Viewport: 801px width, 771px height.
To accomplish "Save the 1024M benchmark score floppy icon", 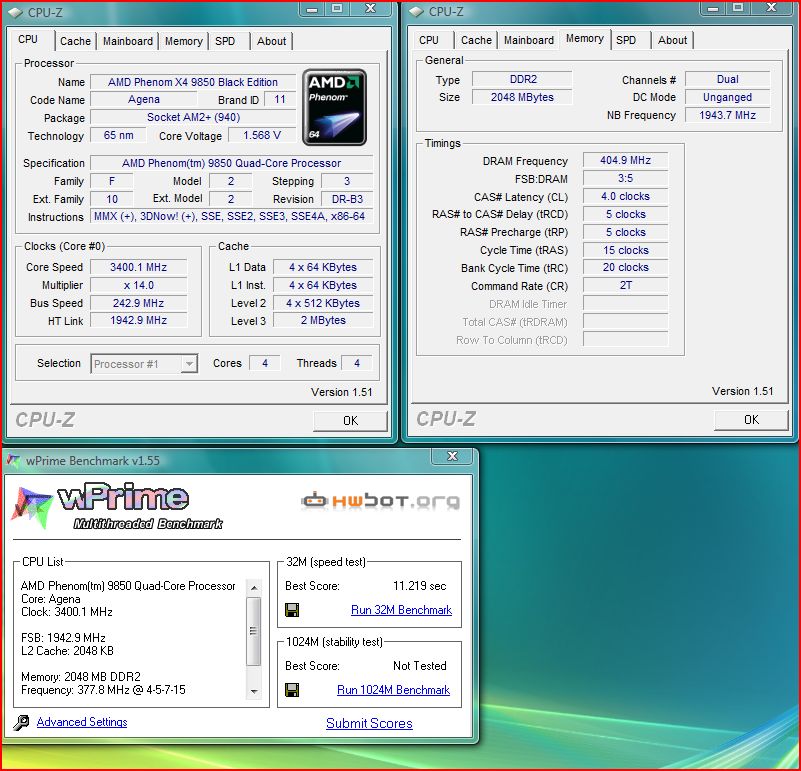I will (292, 690).
